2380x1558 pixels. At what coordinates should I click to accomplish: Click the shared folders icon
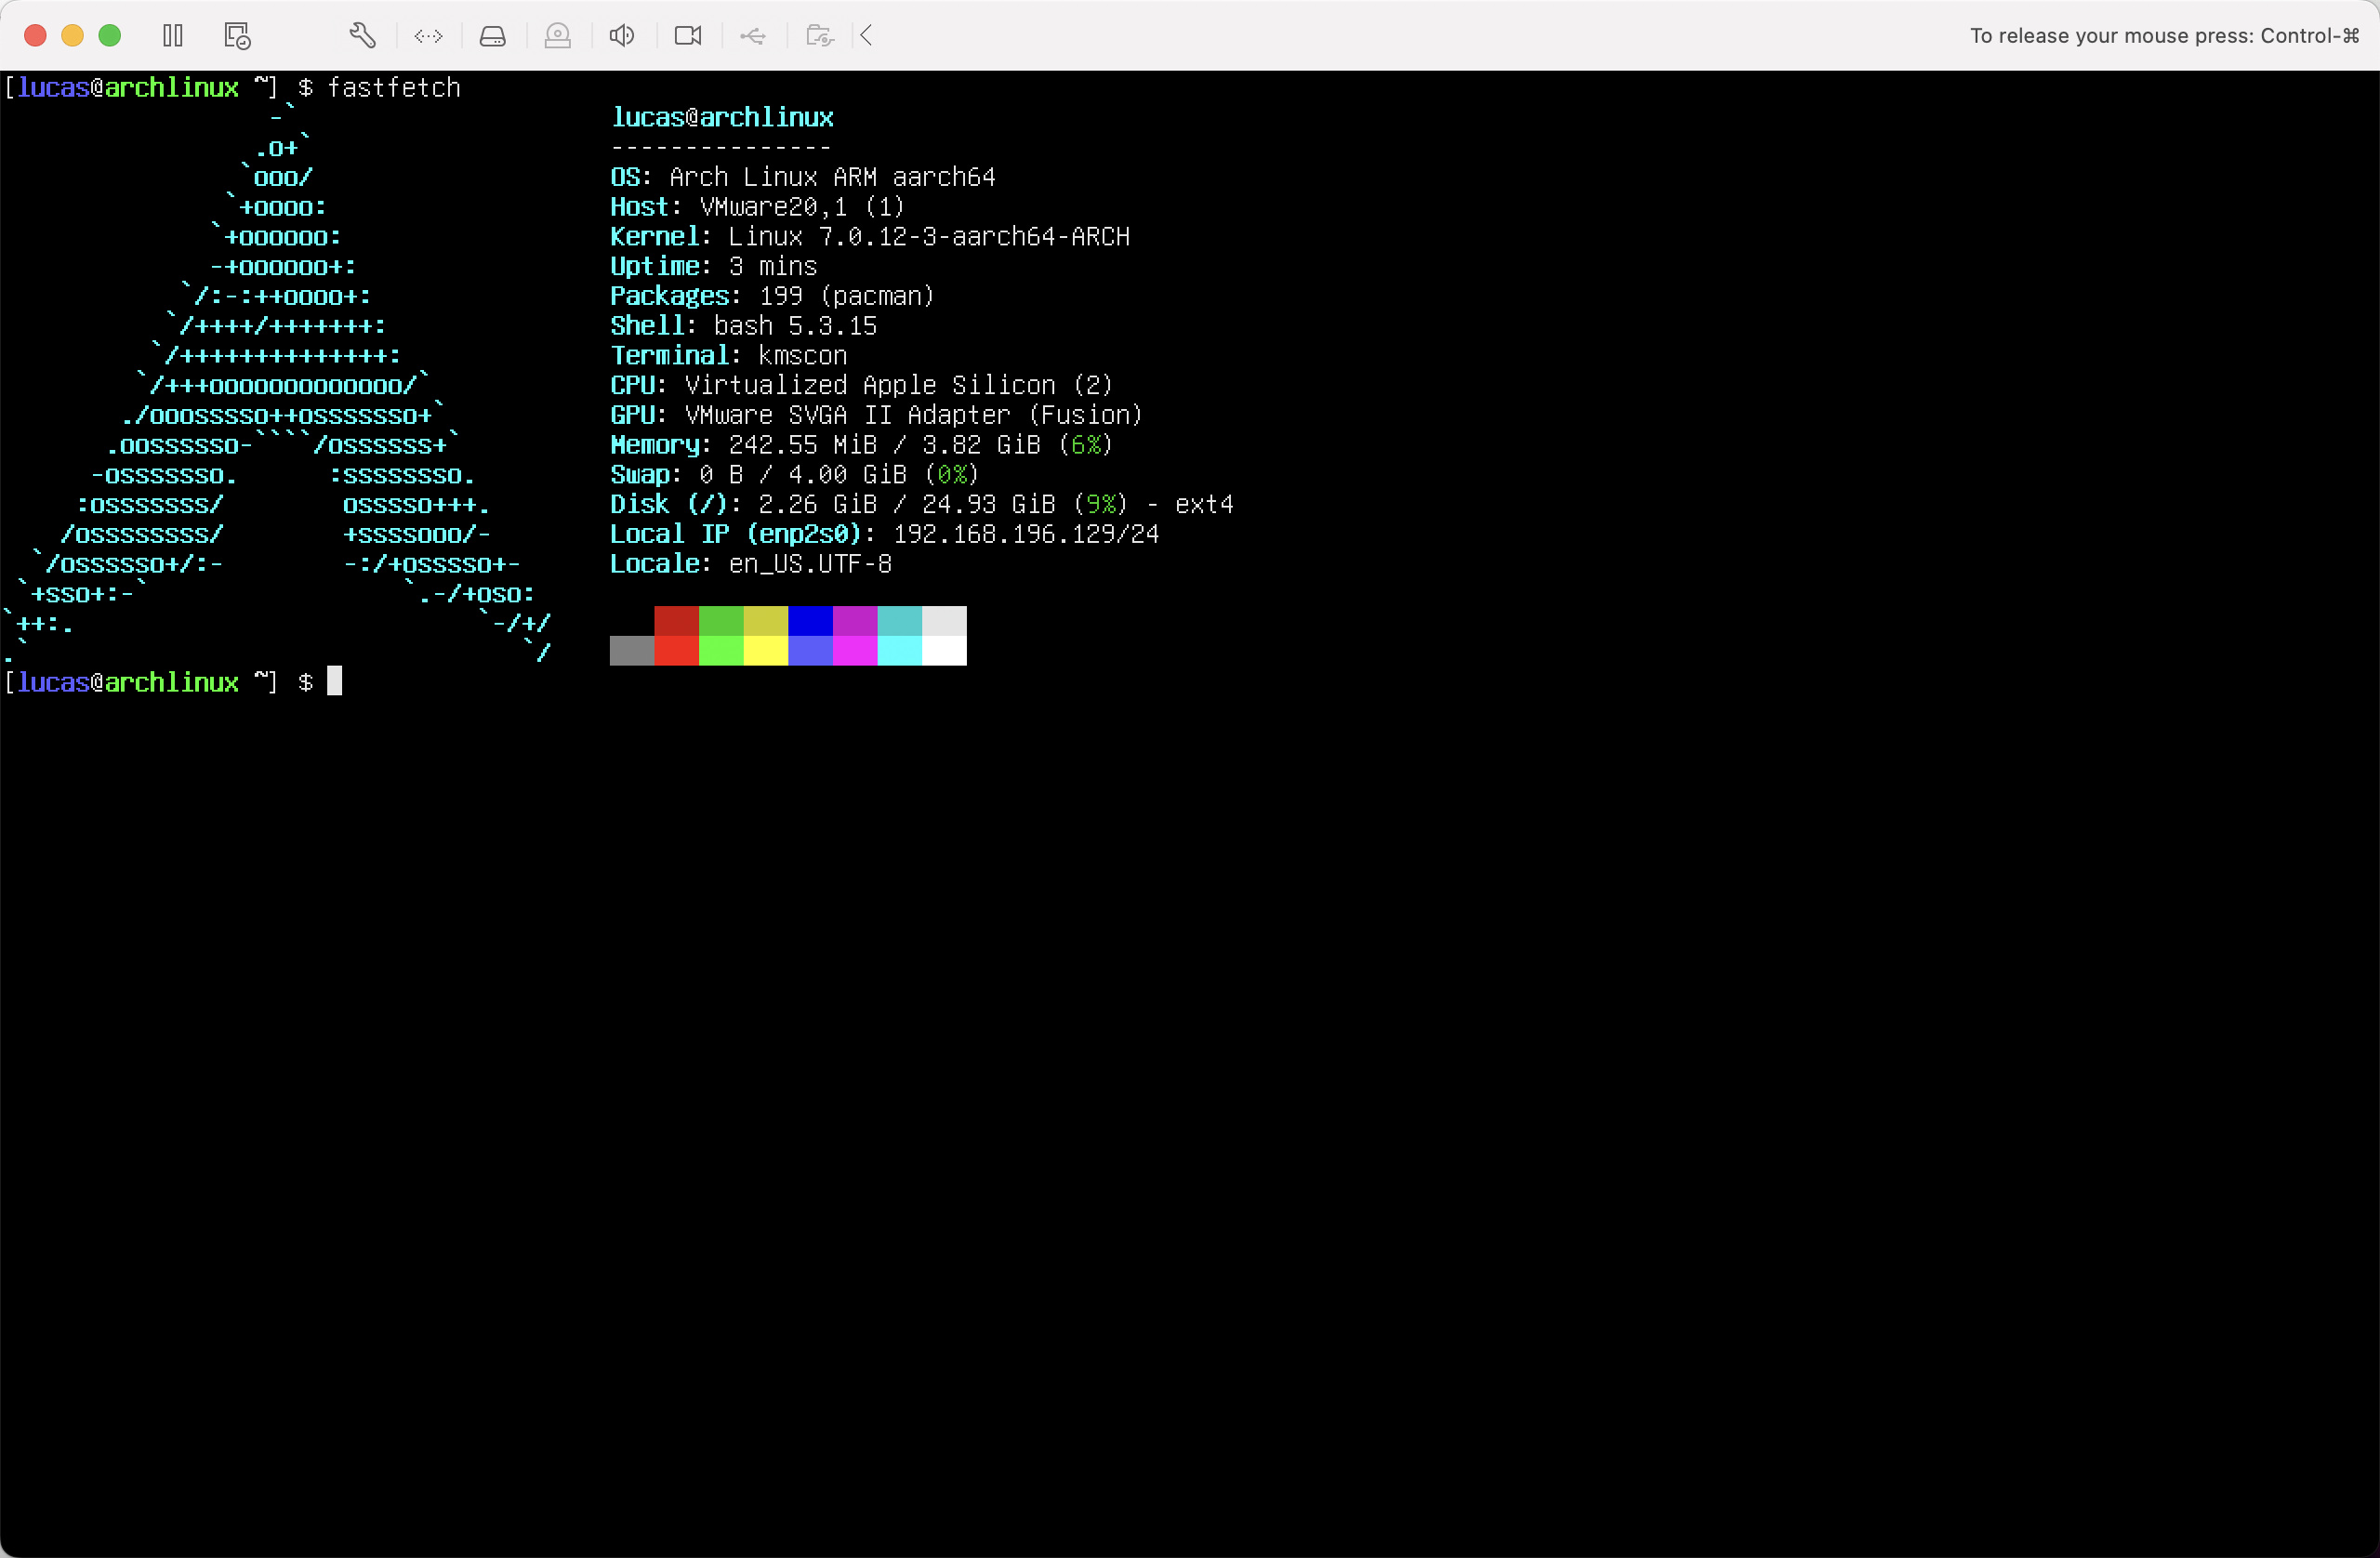point(819,36)
